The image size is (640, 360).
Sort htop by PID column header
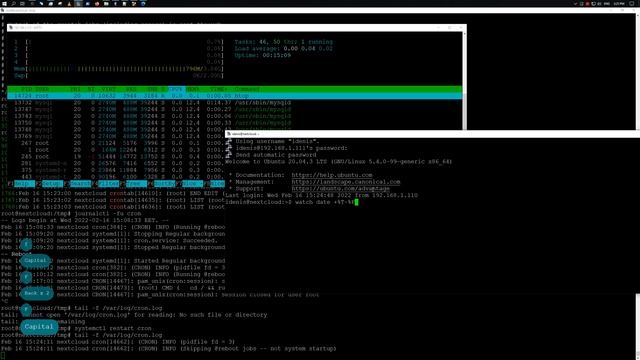coord(27,89)
